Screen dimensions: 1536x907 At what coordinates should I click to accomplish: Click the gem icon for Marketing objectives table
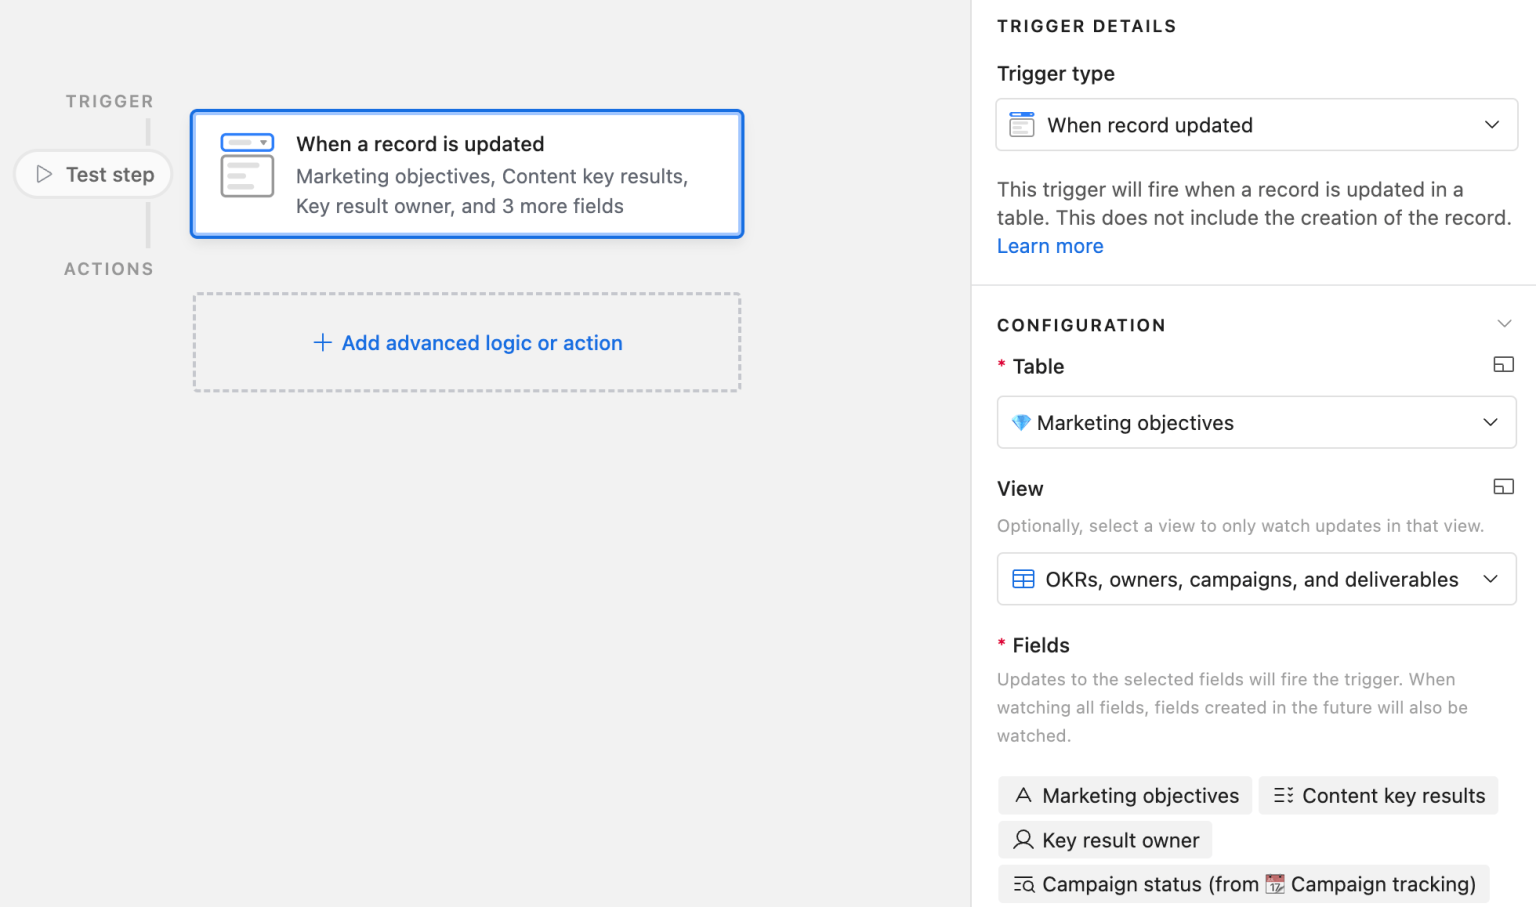[x=1021, y=423]
